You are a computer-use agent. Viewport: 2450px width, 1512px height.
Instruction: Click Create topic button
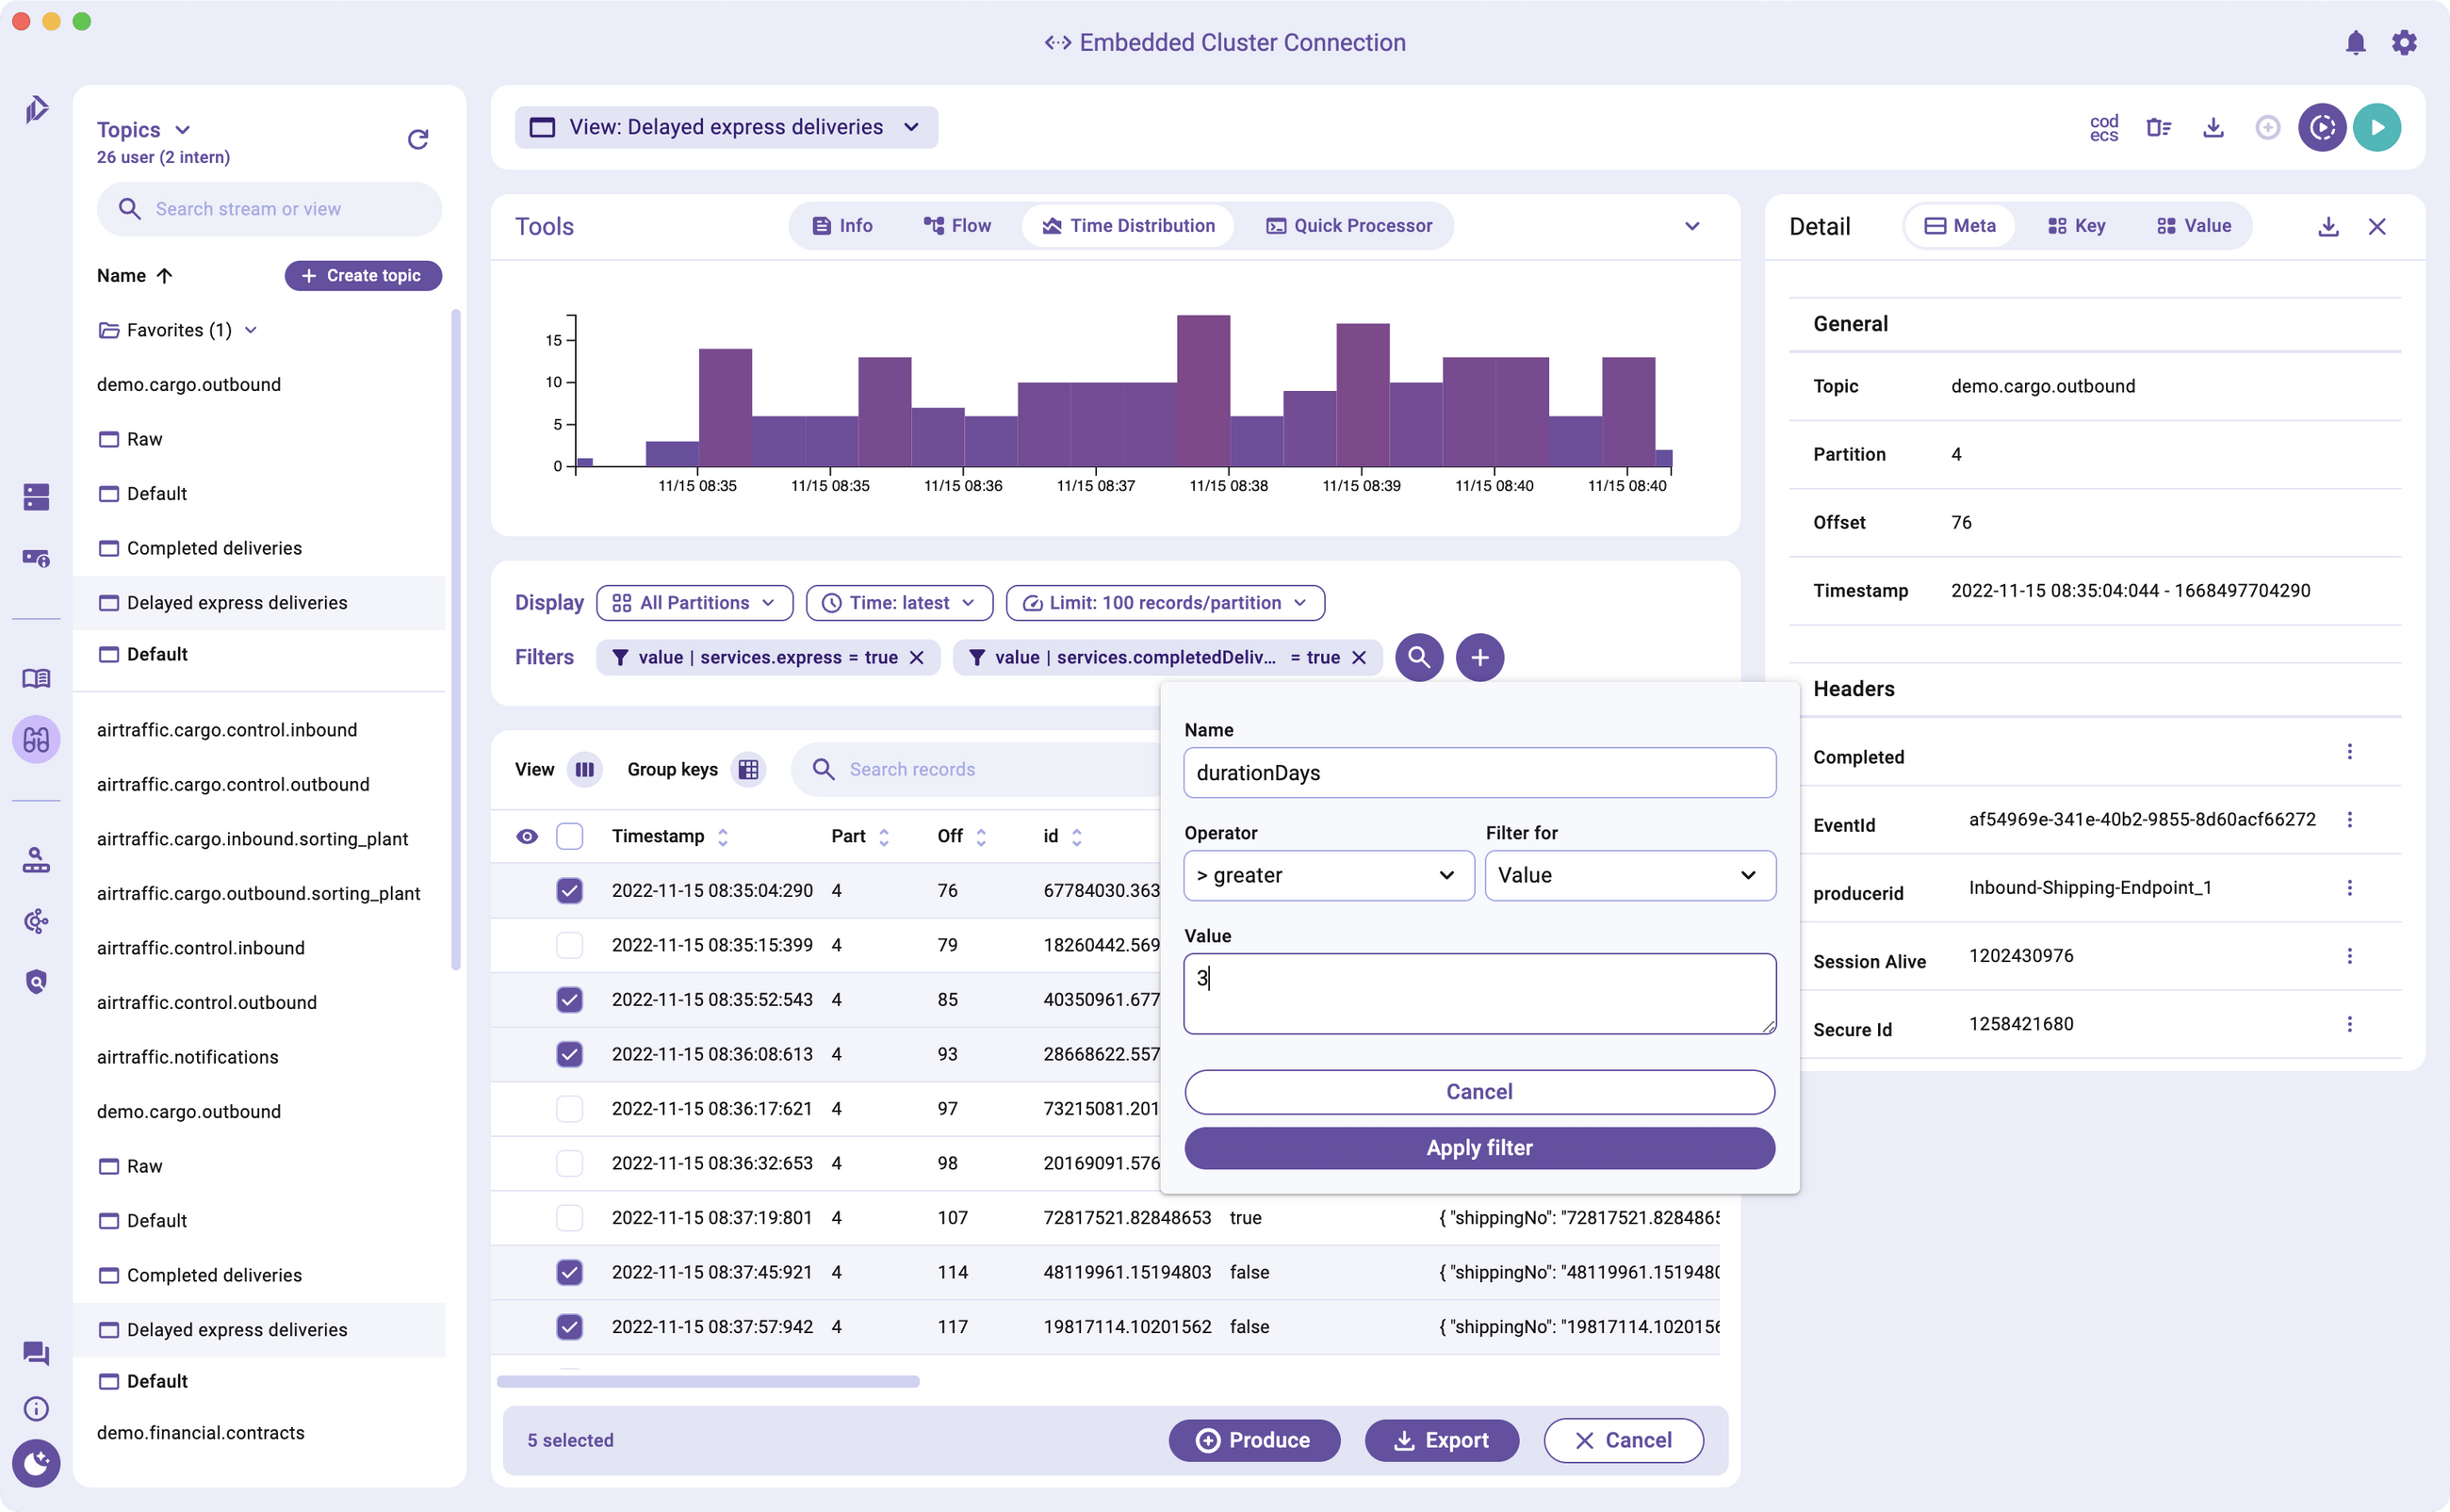363,276
